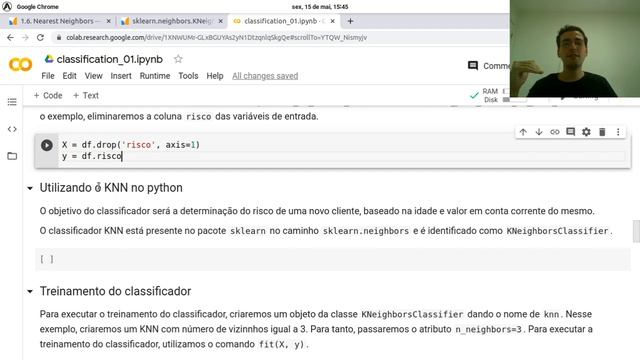Screen dimensions: 640x360
Task: Click the date and time in top bar
Action: tap(320, 7)
